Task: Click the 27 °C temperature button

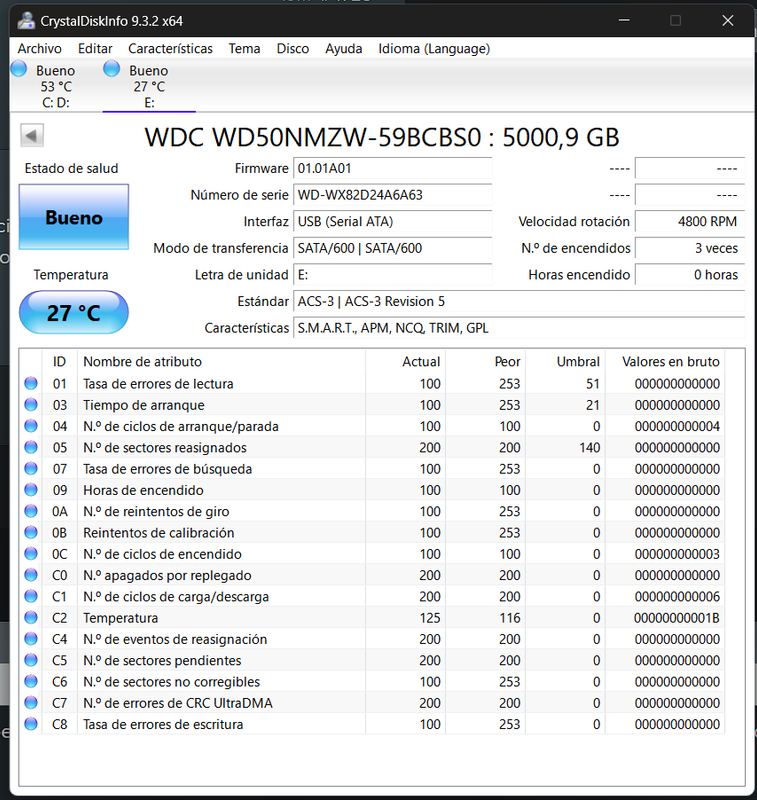Action: click(x=74, y=312)
